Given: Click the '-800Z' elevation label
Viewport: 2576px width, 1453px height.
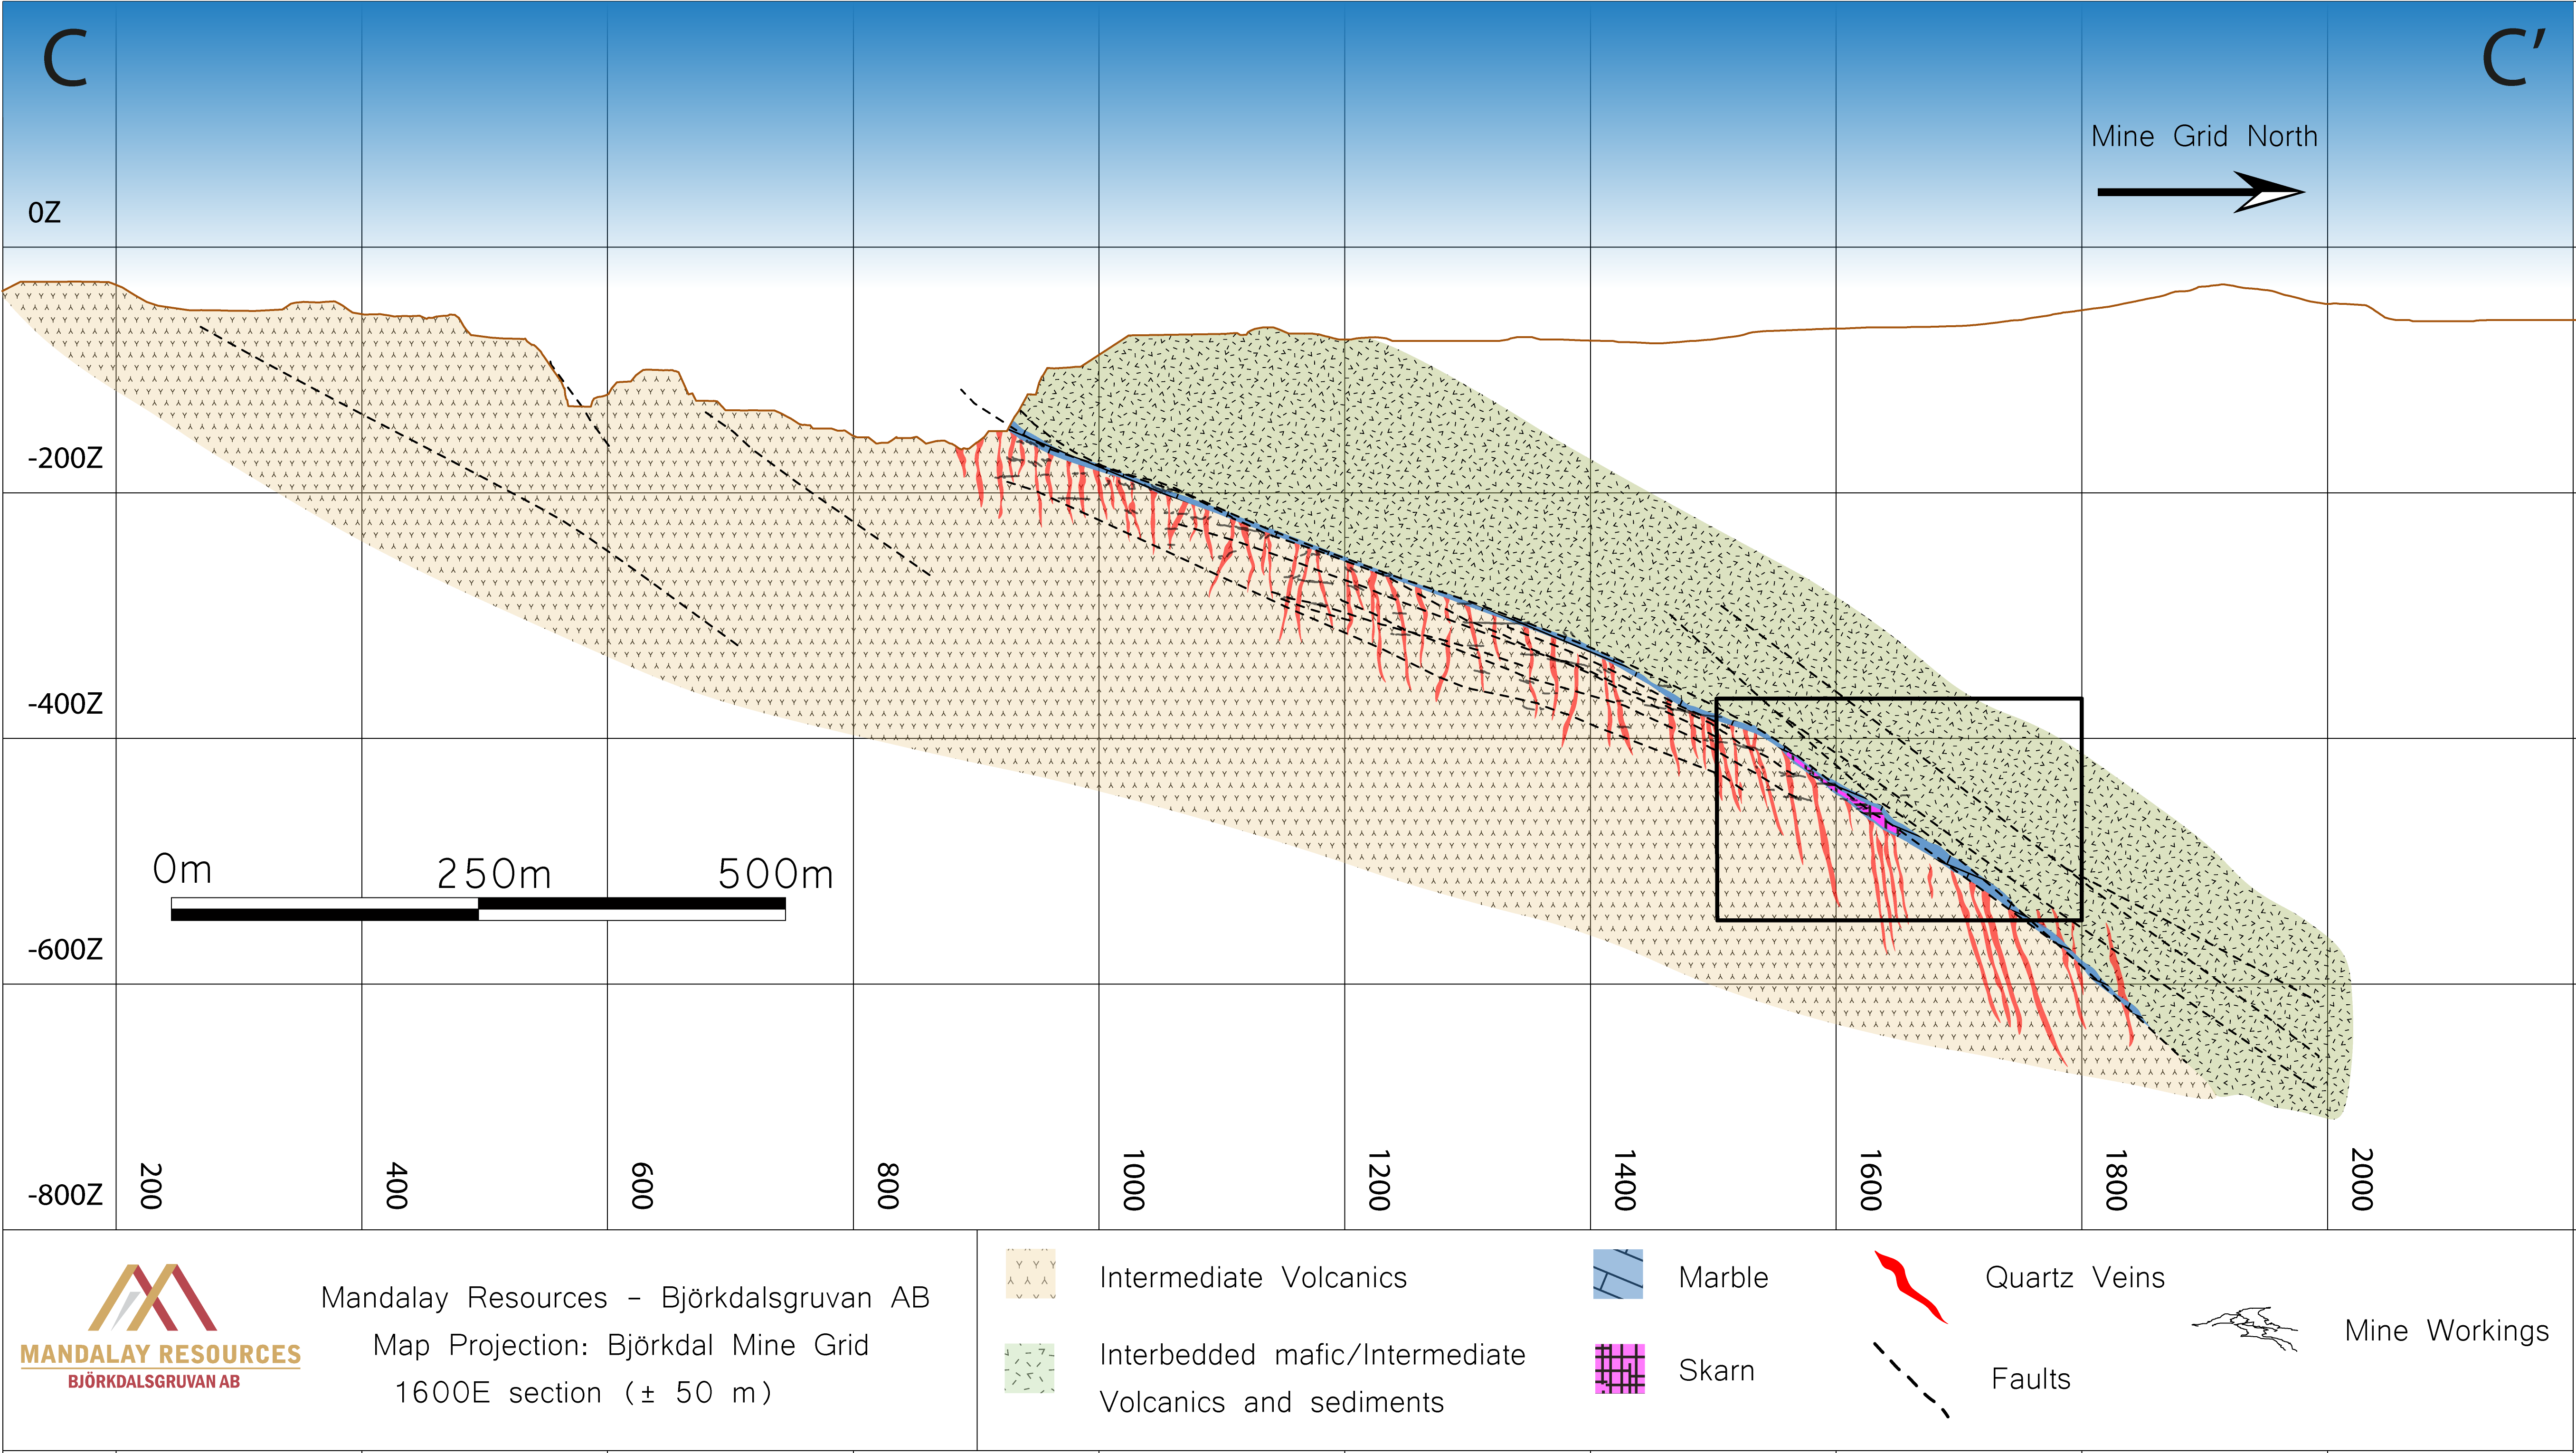Looking at the screenshot, I should 65,1195.
